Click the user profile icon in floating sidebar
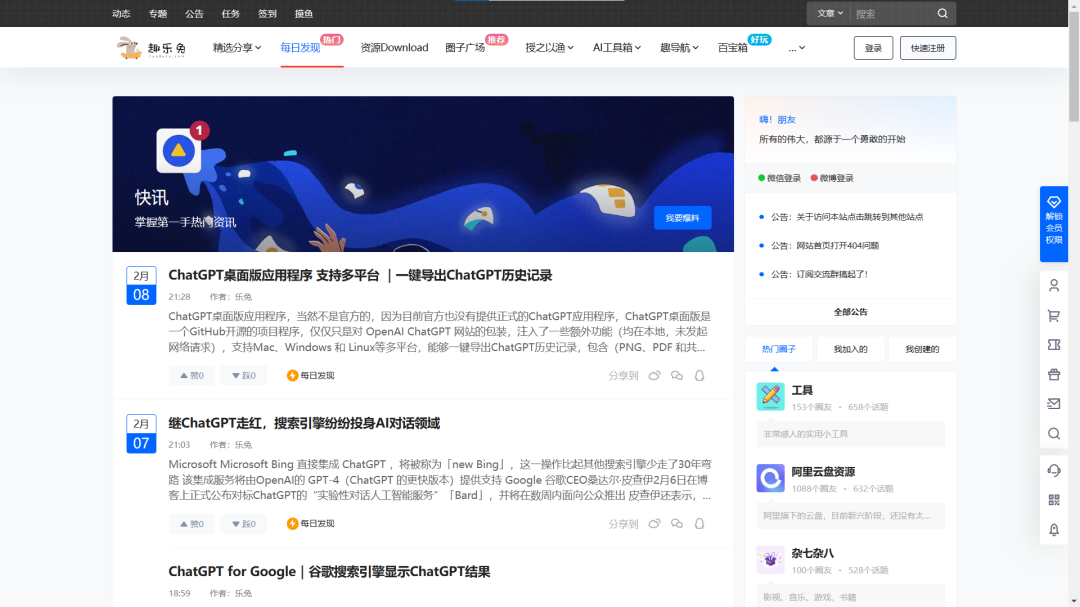 tap(1054, 285)
